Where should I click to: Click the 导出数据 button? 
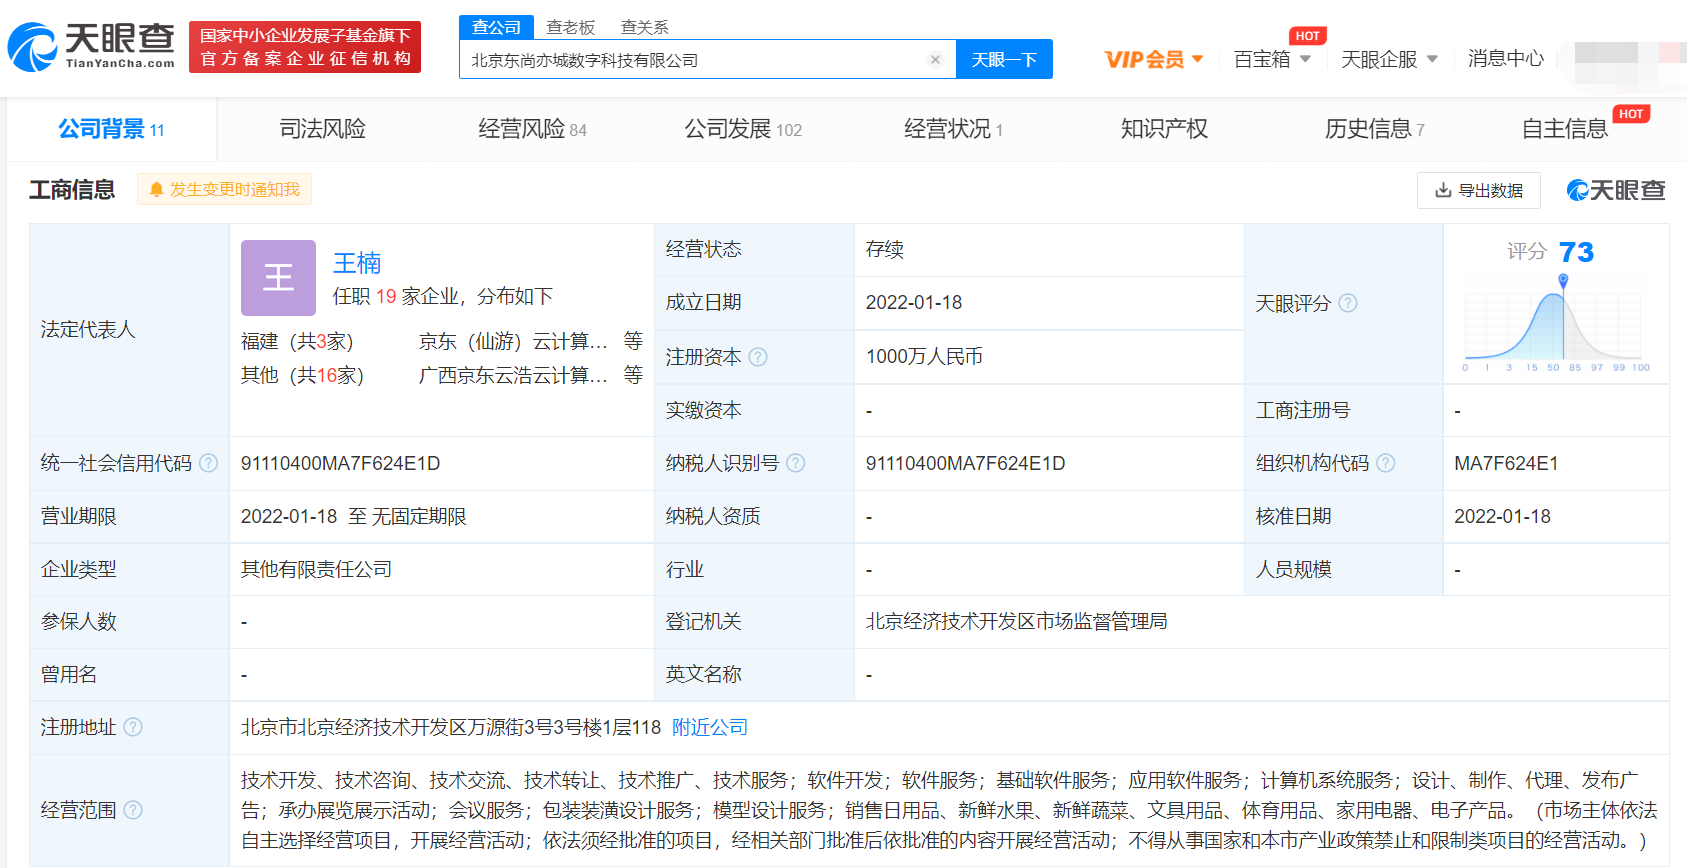tap(1478, 190)
